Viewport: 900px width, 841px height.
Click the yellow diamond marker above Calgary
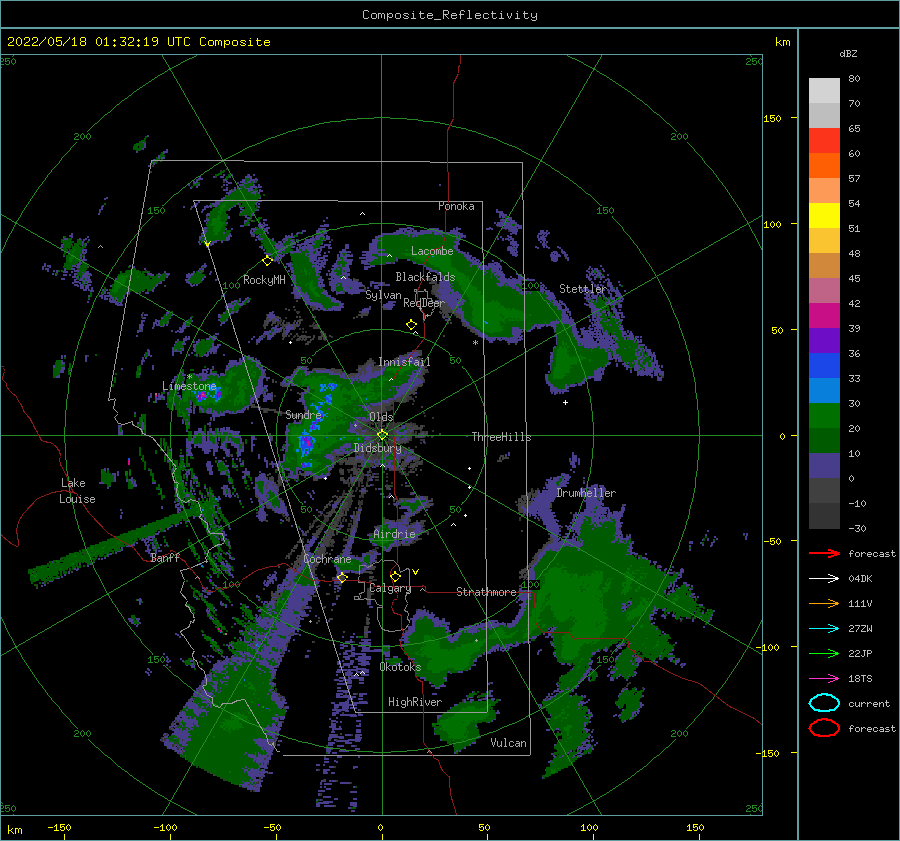click(x=395, y=576)
